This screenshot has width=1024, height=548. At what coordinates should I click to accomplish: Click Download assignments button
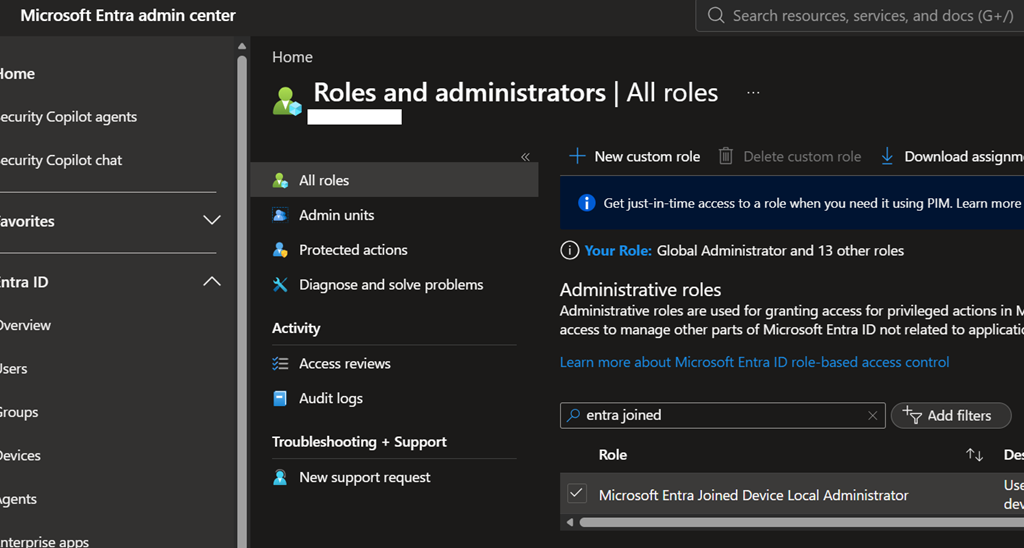(x=952, y=157)
